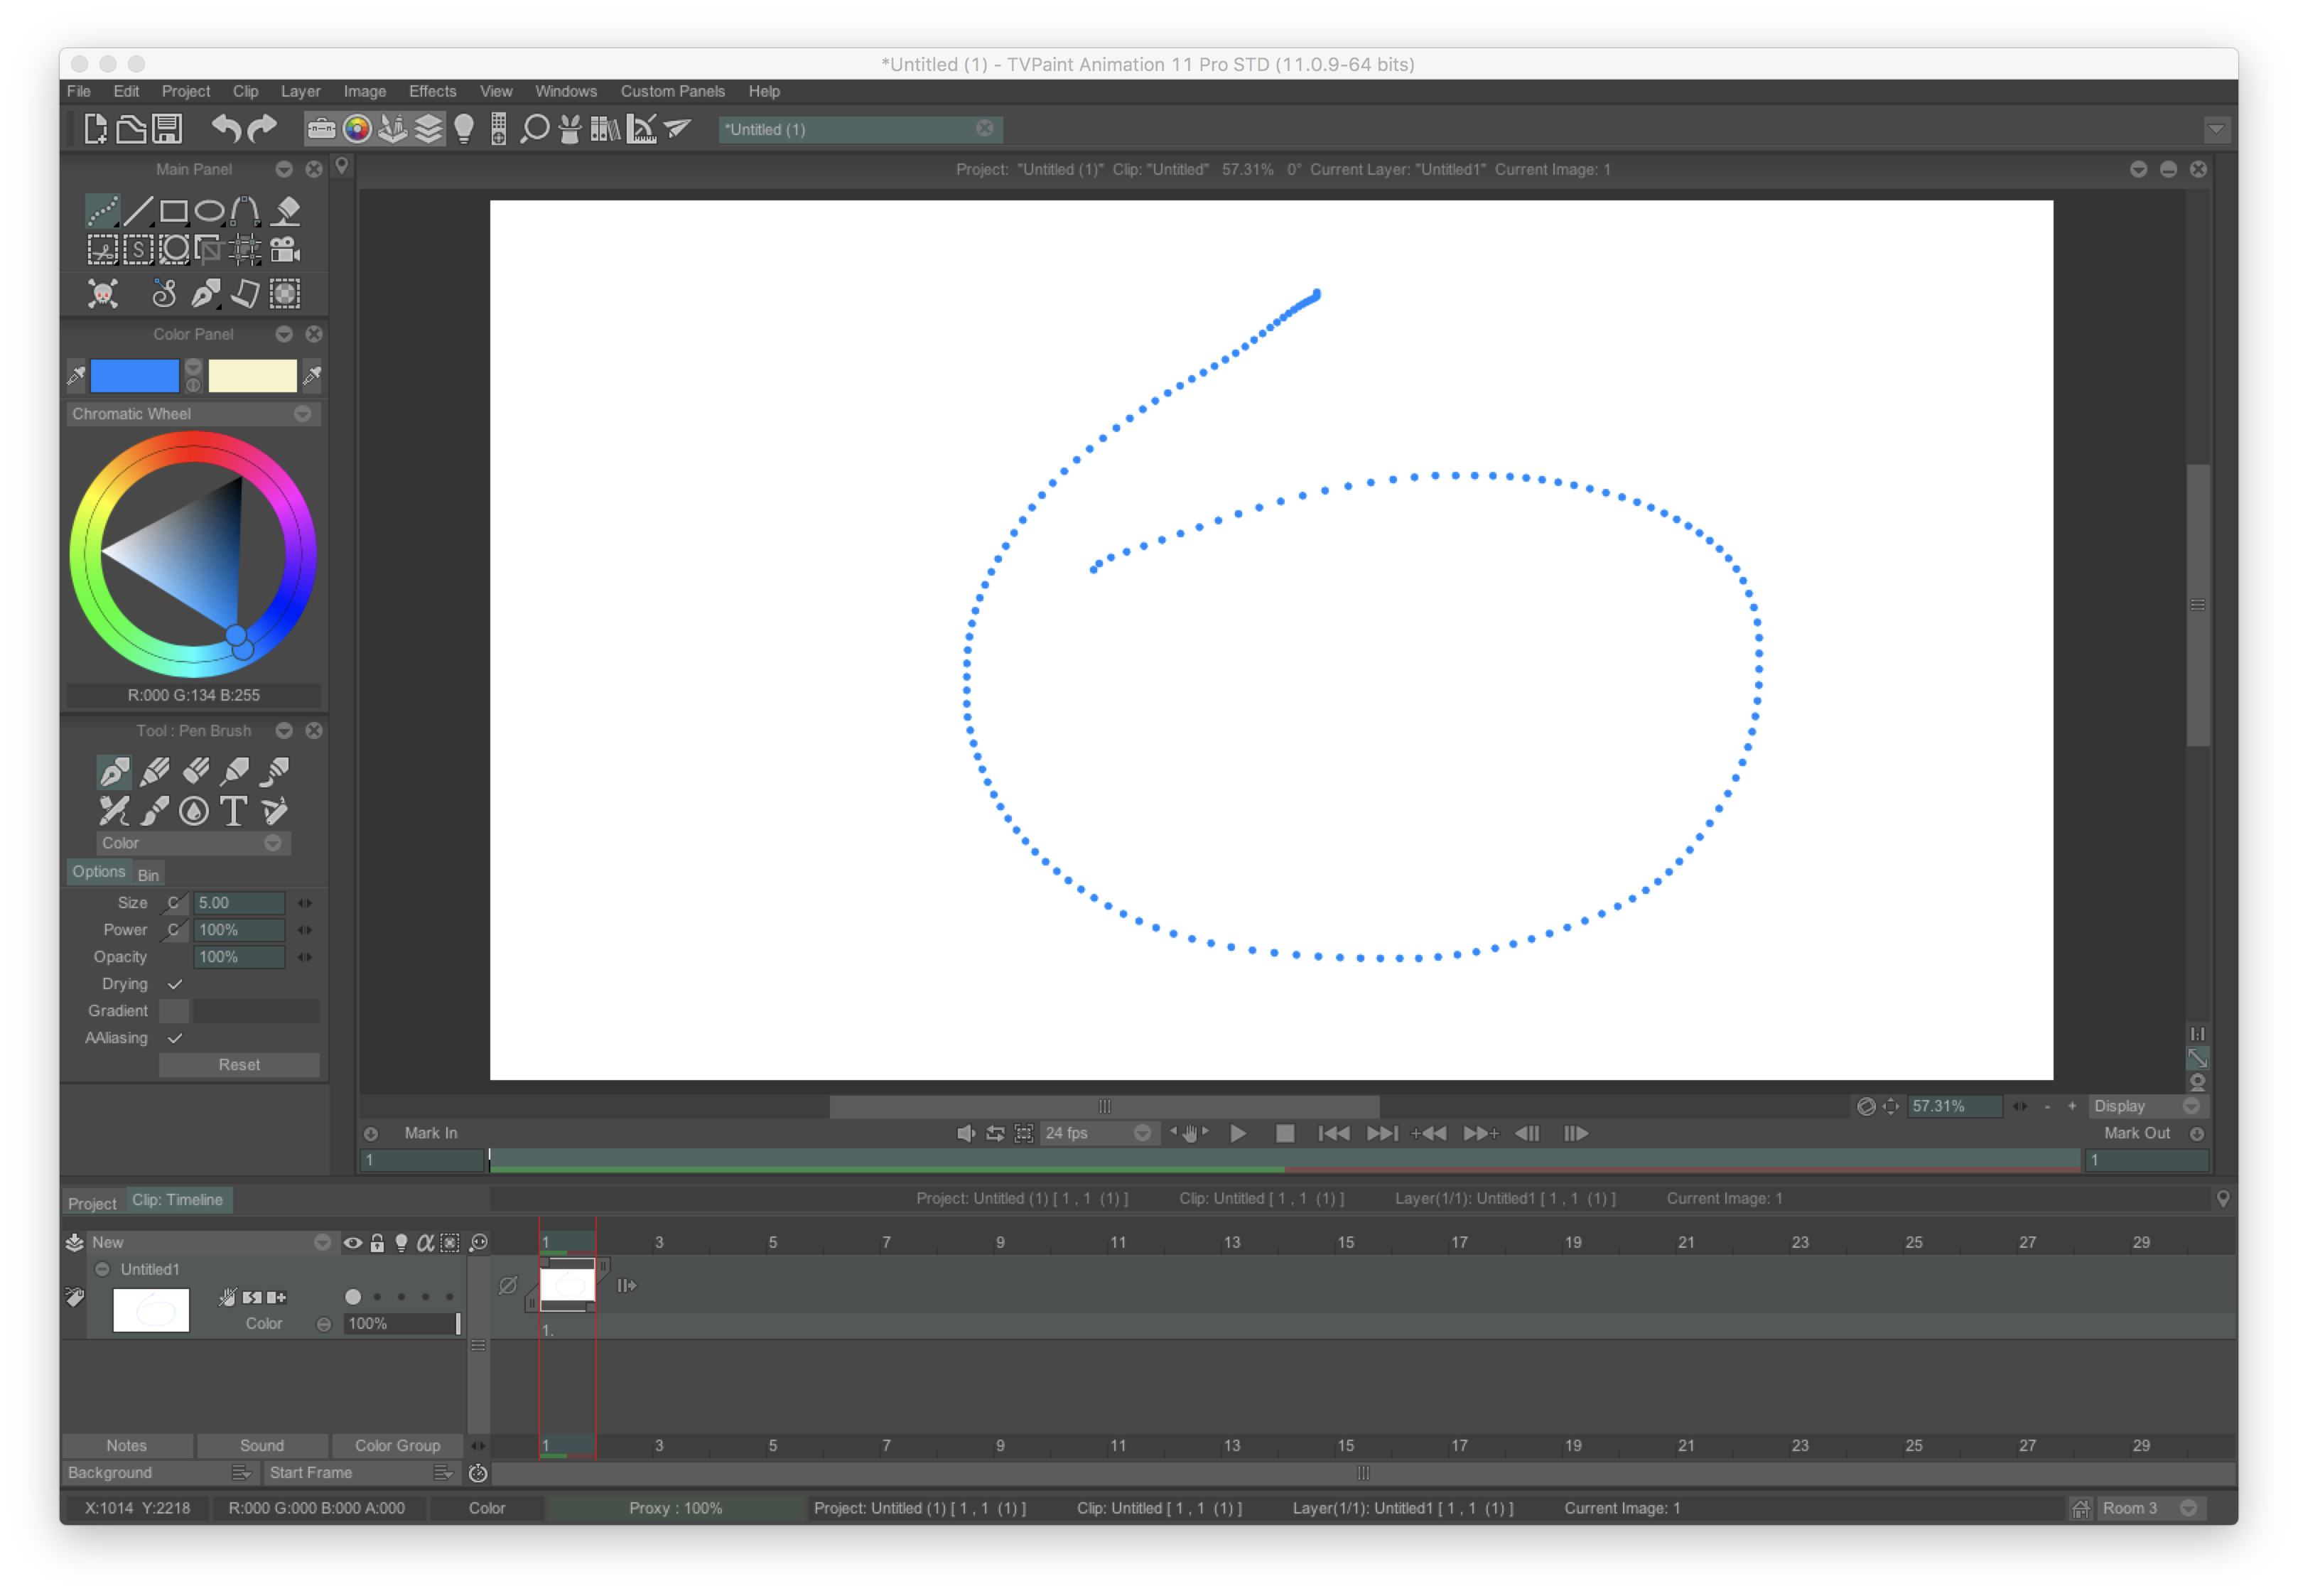Toggle the loop playback icon

[995, 1134]
